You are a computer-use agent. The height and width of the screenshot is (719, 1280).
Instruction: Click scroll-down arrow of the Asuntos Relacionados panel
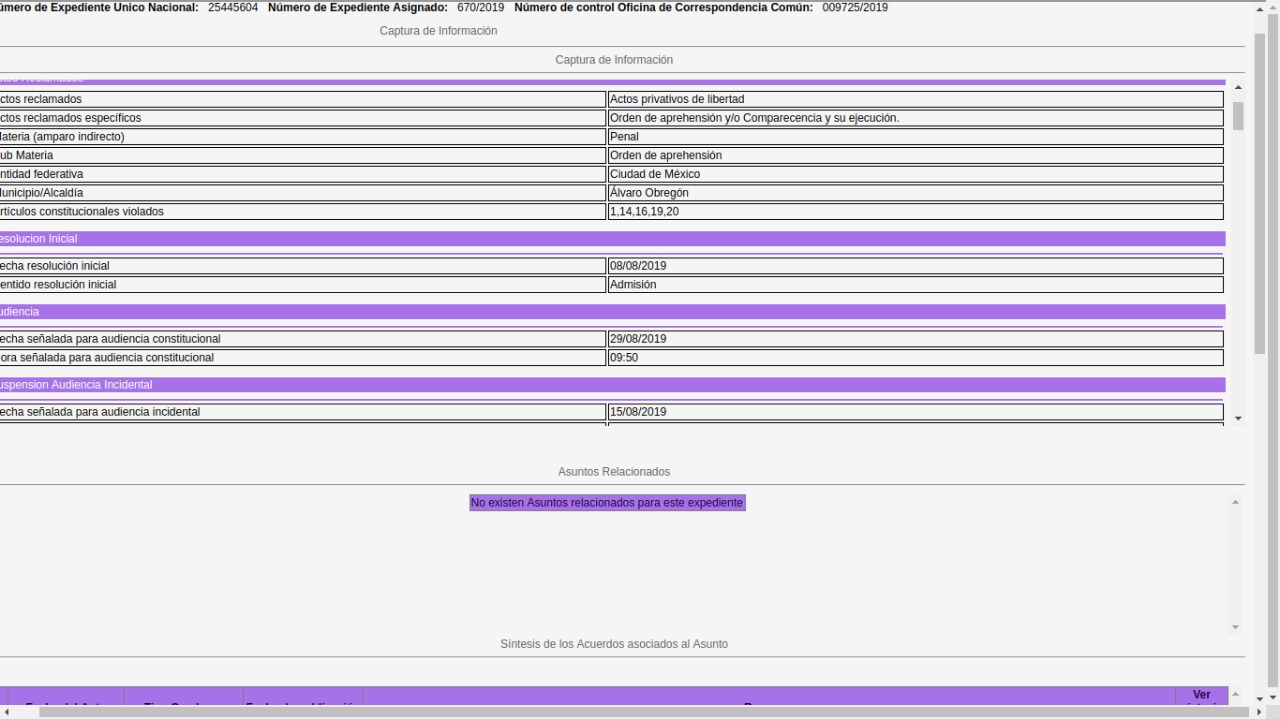pyautogui.click(x=1235, y=627)
